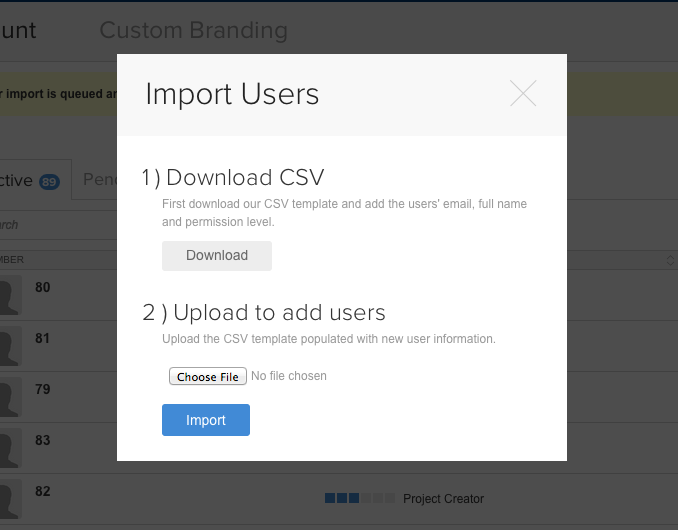Switch to the Active users tab
The image size is (678, 530).
tap(18, 180)
